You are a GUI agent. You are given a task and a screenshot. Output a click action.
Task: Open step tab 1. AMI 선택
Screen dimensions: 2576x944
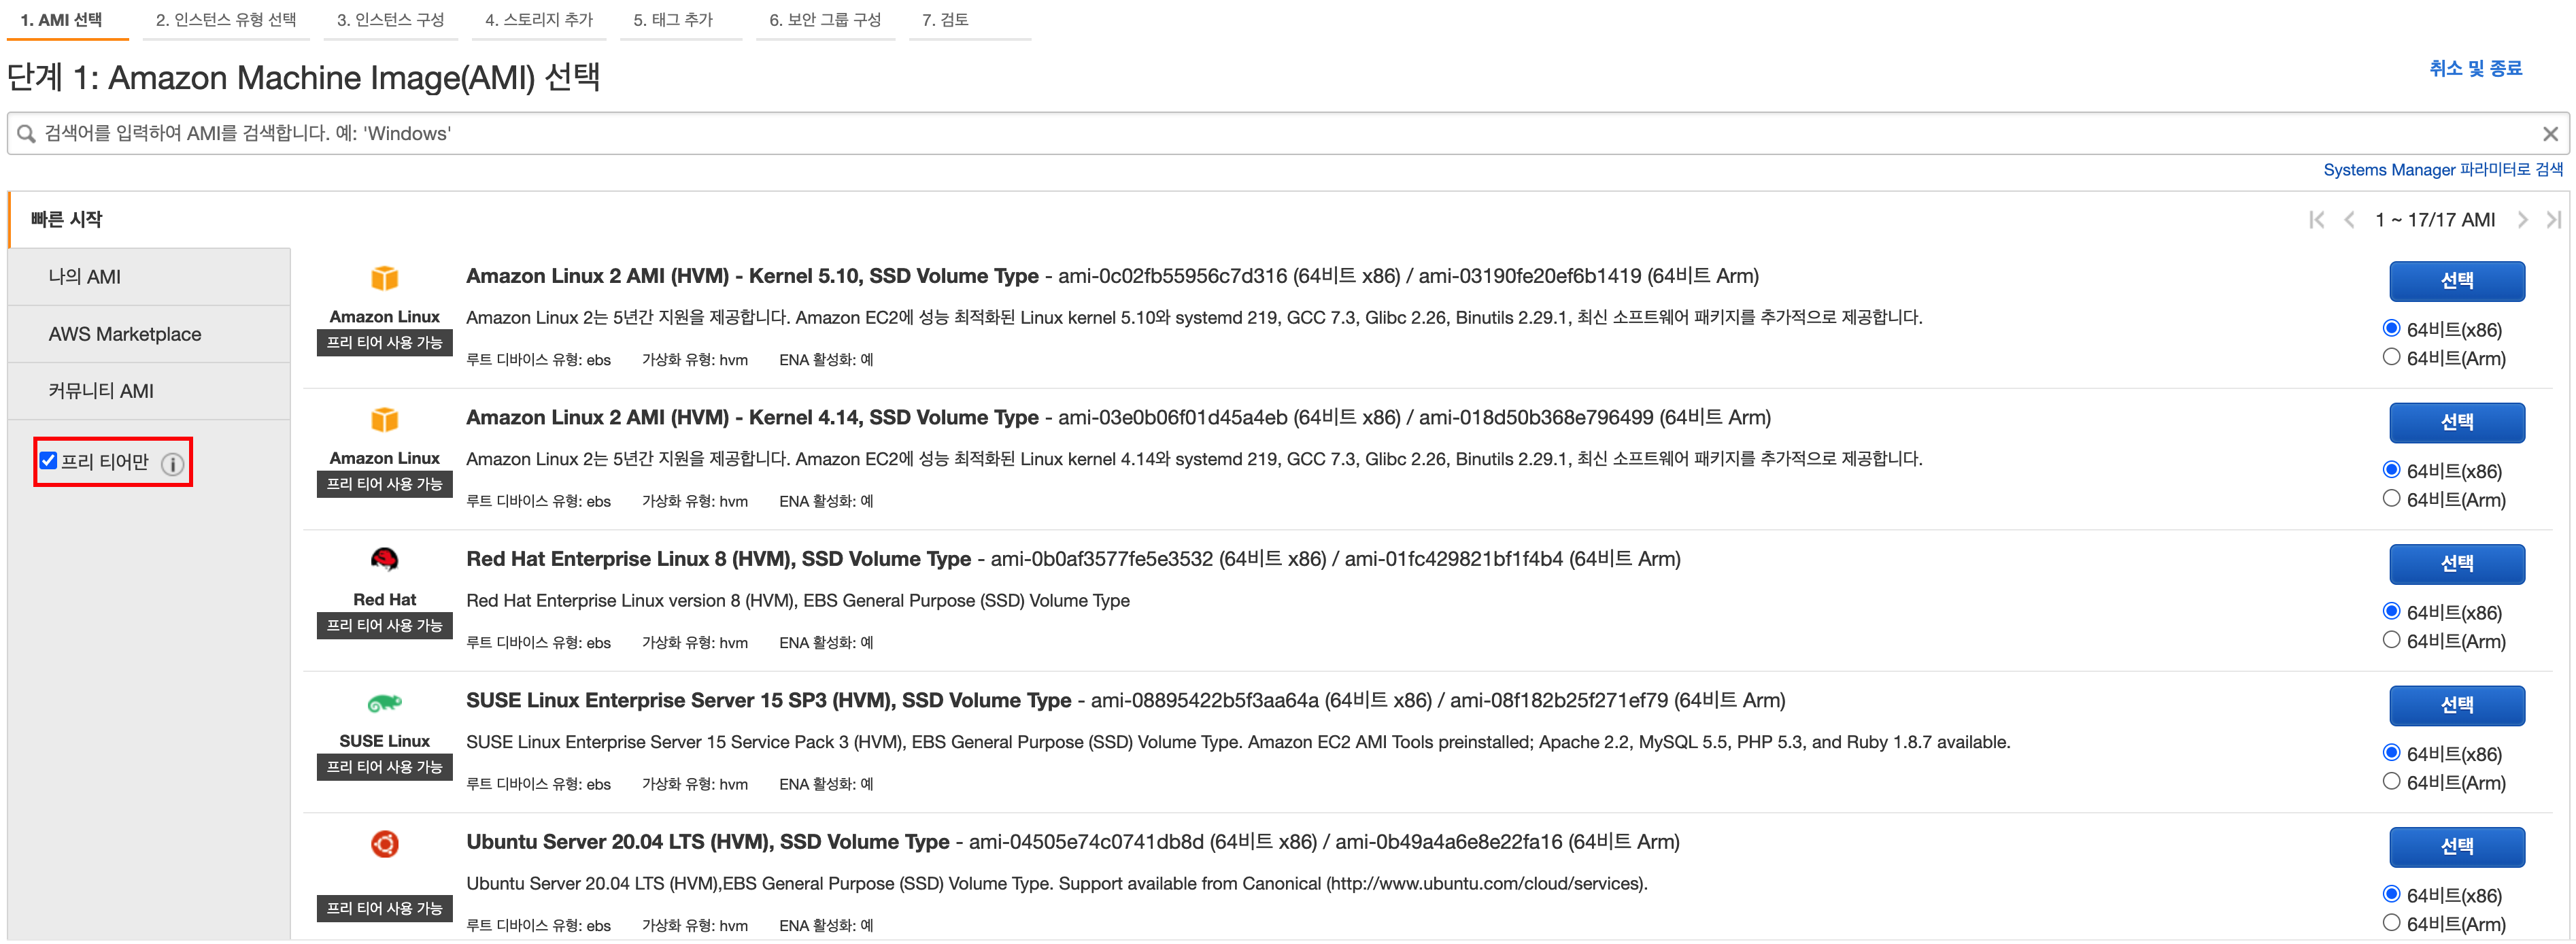[x=67, y=20]
